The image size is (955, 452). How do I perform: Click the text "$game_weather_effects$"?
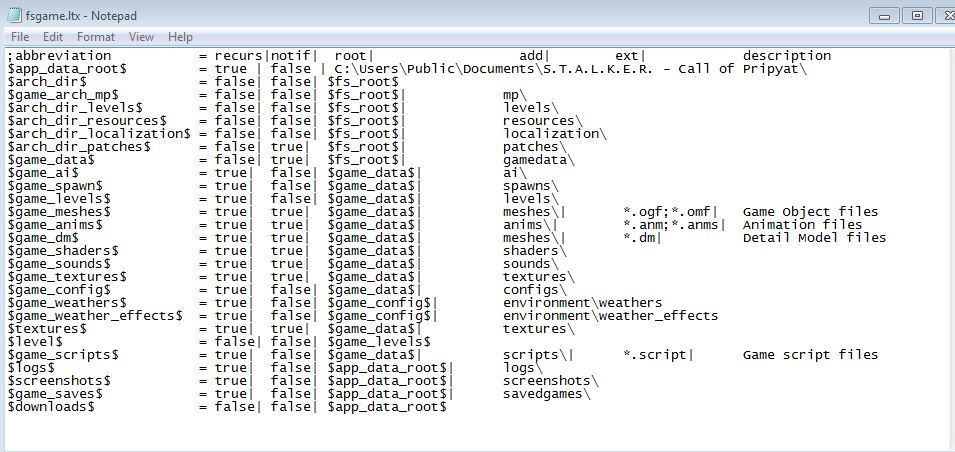(x=95, y=316)
